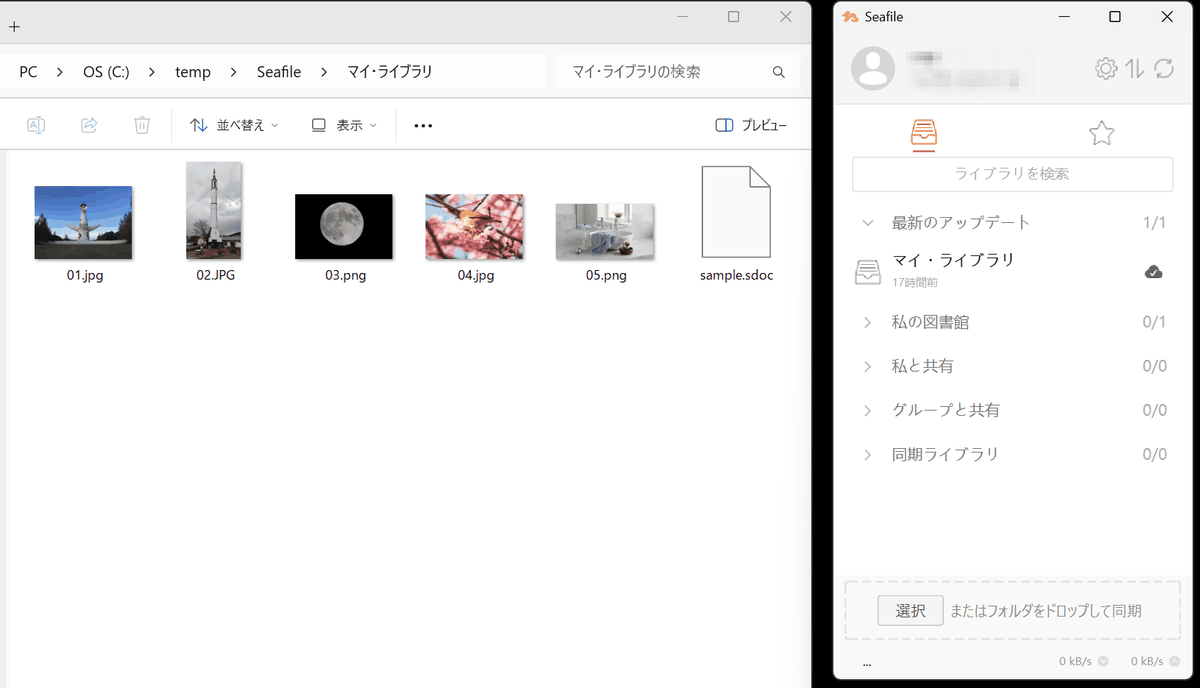Click the Seafile transfer arrows icon
The height and width of the screenshot is (688, 1200).
point(1135,68)
